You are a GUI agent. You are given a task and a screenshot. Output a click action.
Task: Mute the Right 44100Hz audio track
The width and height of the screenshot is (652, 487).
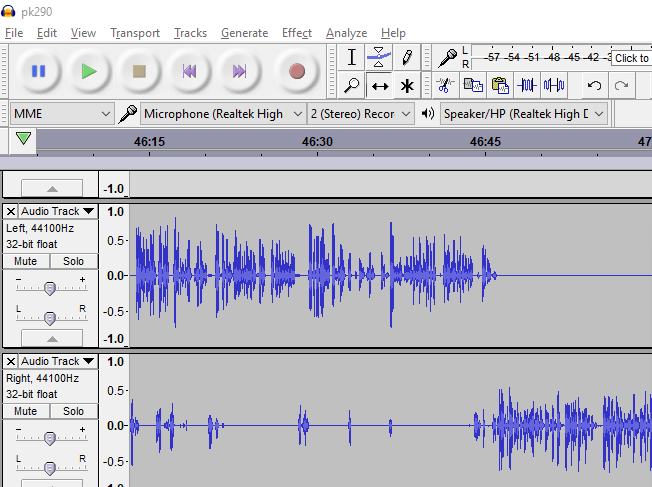(26, 411)
